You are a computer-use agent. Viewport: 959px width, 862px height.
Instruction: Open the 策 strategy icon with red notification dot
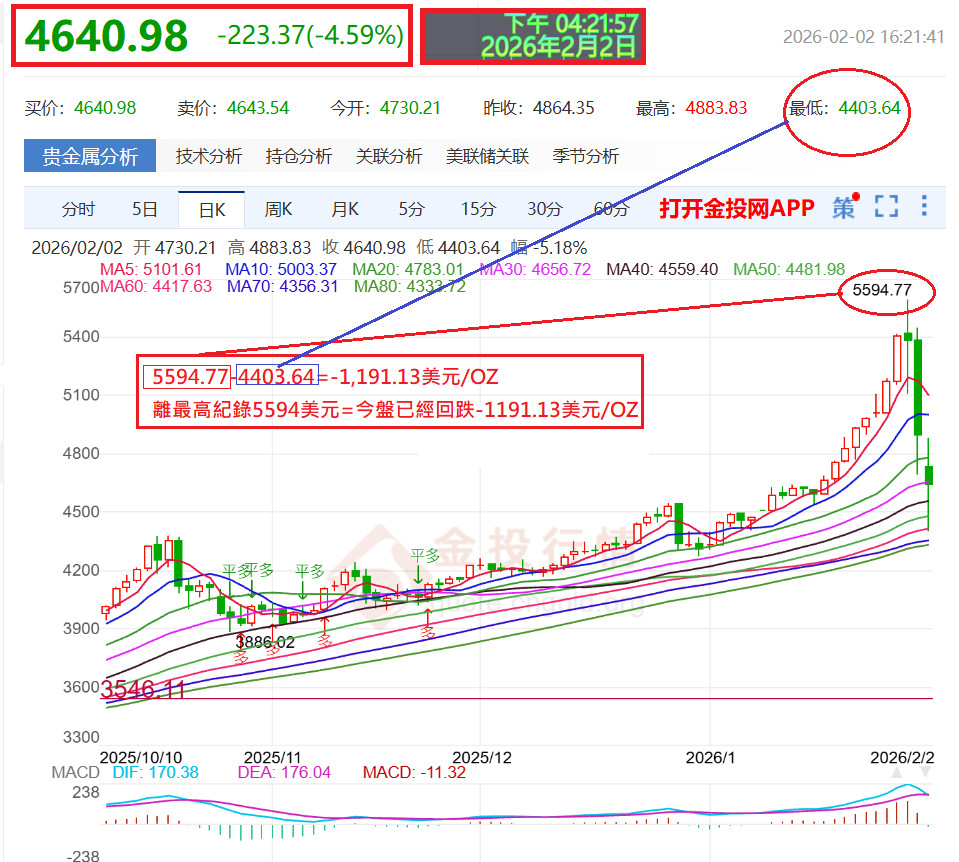click(x=843, y=207)
